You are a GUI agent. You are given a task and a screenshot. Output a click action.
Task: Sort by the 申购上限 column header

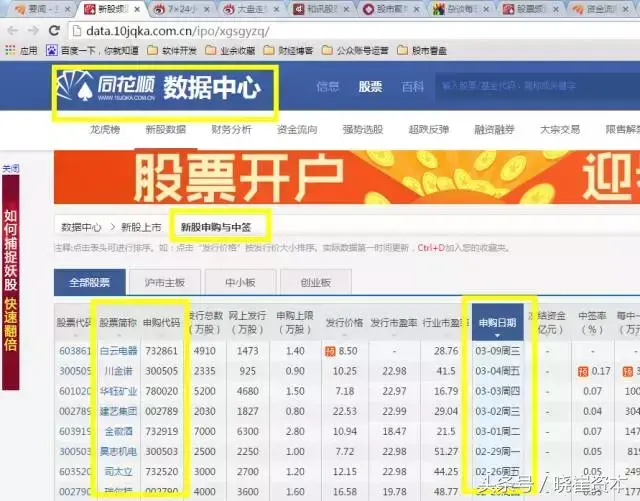[295, 323]
